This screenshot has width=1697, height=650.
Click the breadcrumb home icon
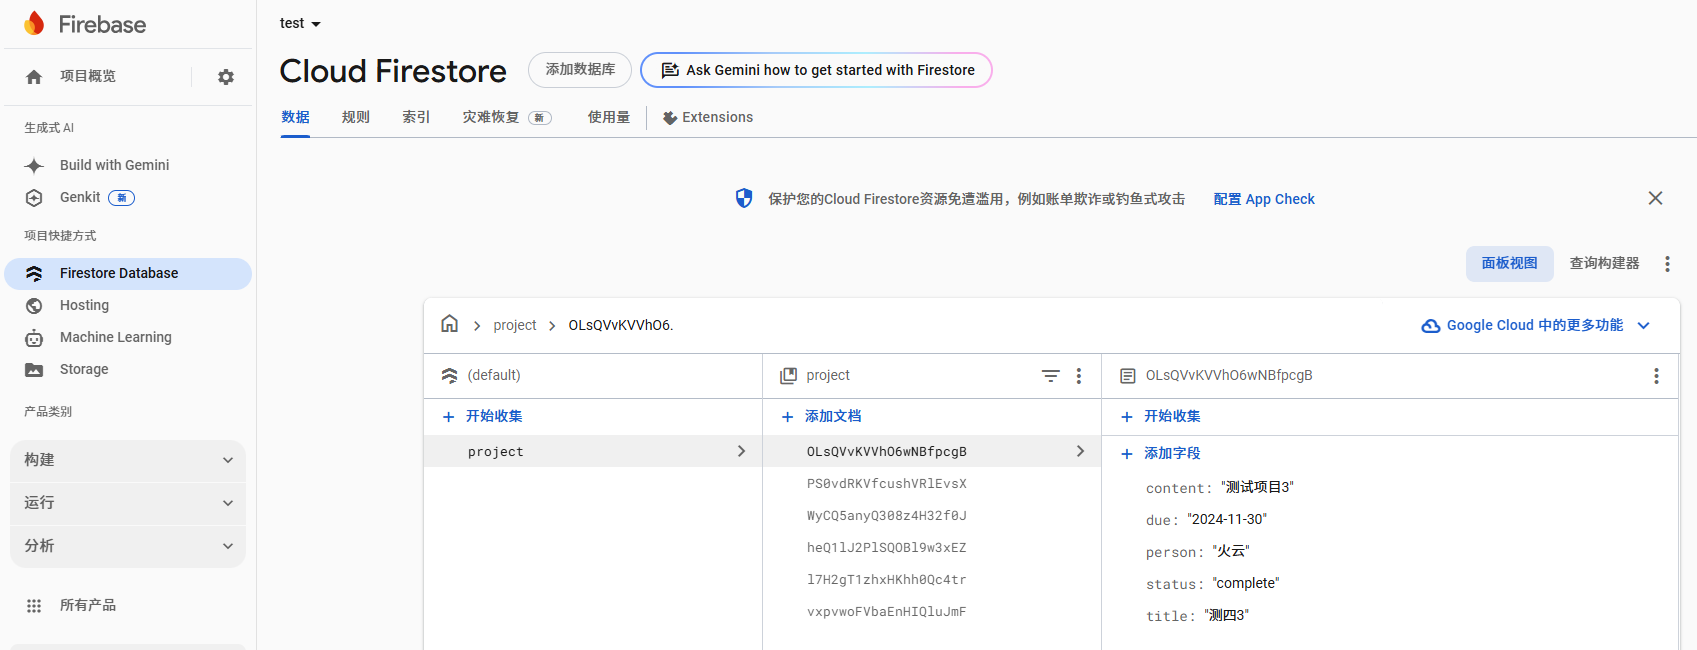[x=450, y=324]
